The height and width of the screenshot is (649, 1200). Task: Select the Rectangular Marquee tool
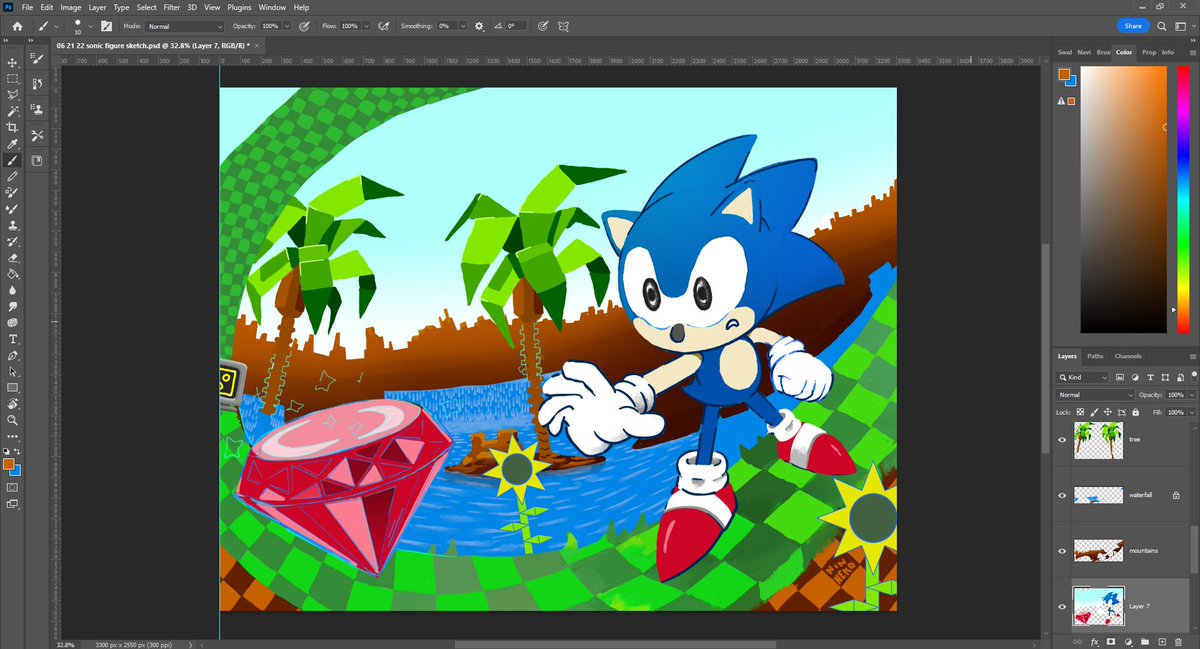[13, 78]
